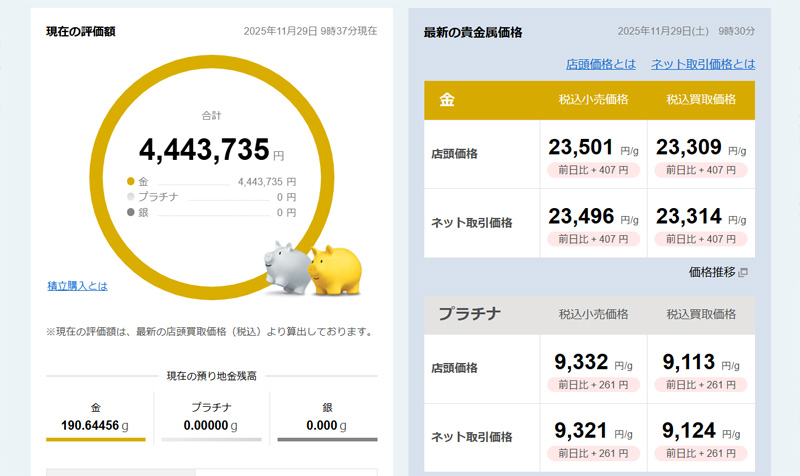Click the dark gray bar under 銀 balance
Viewport: 800px width, 476px height.
tap(327, 439)
